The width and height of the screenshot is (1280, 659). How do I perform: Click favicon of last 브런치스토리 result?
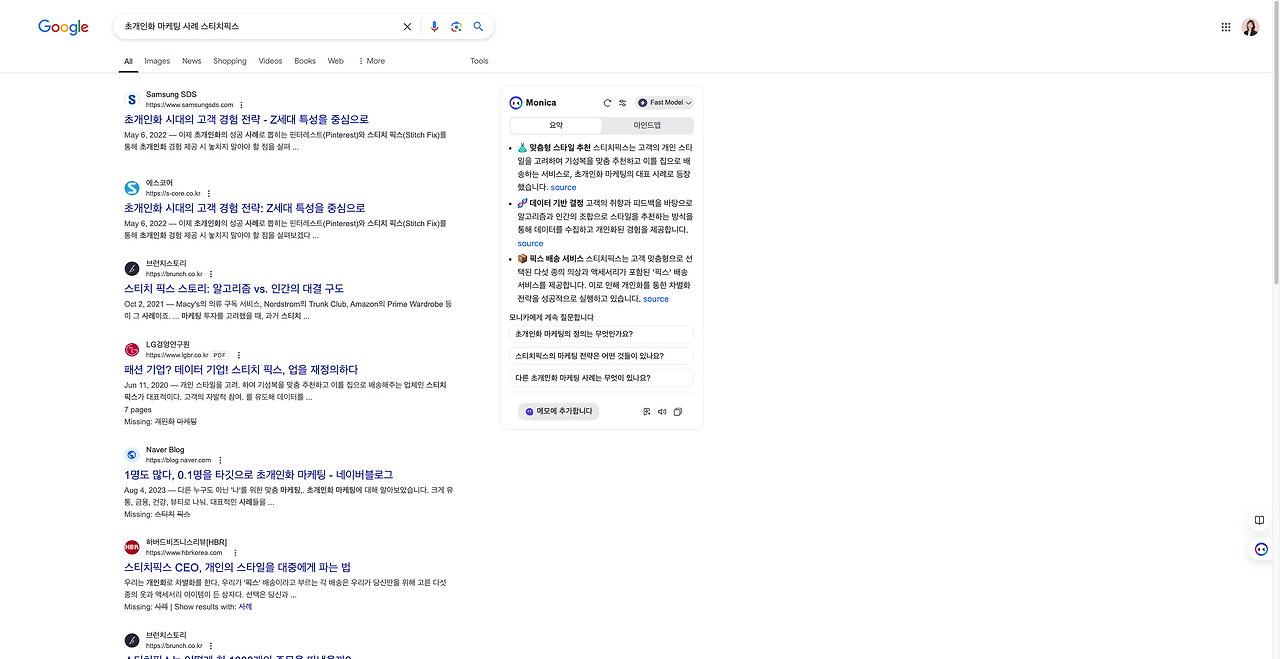point(132,640)
